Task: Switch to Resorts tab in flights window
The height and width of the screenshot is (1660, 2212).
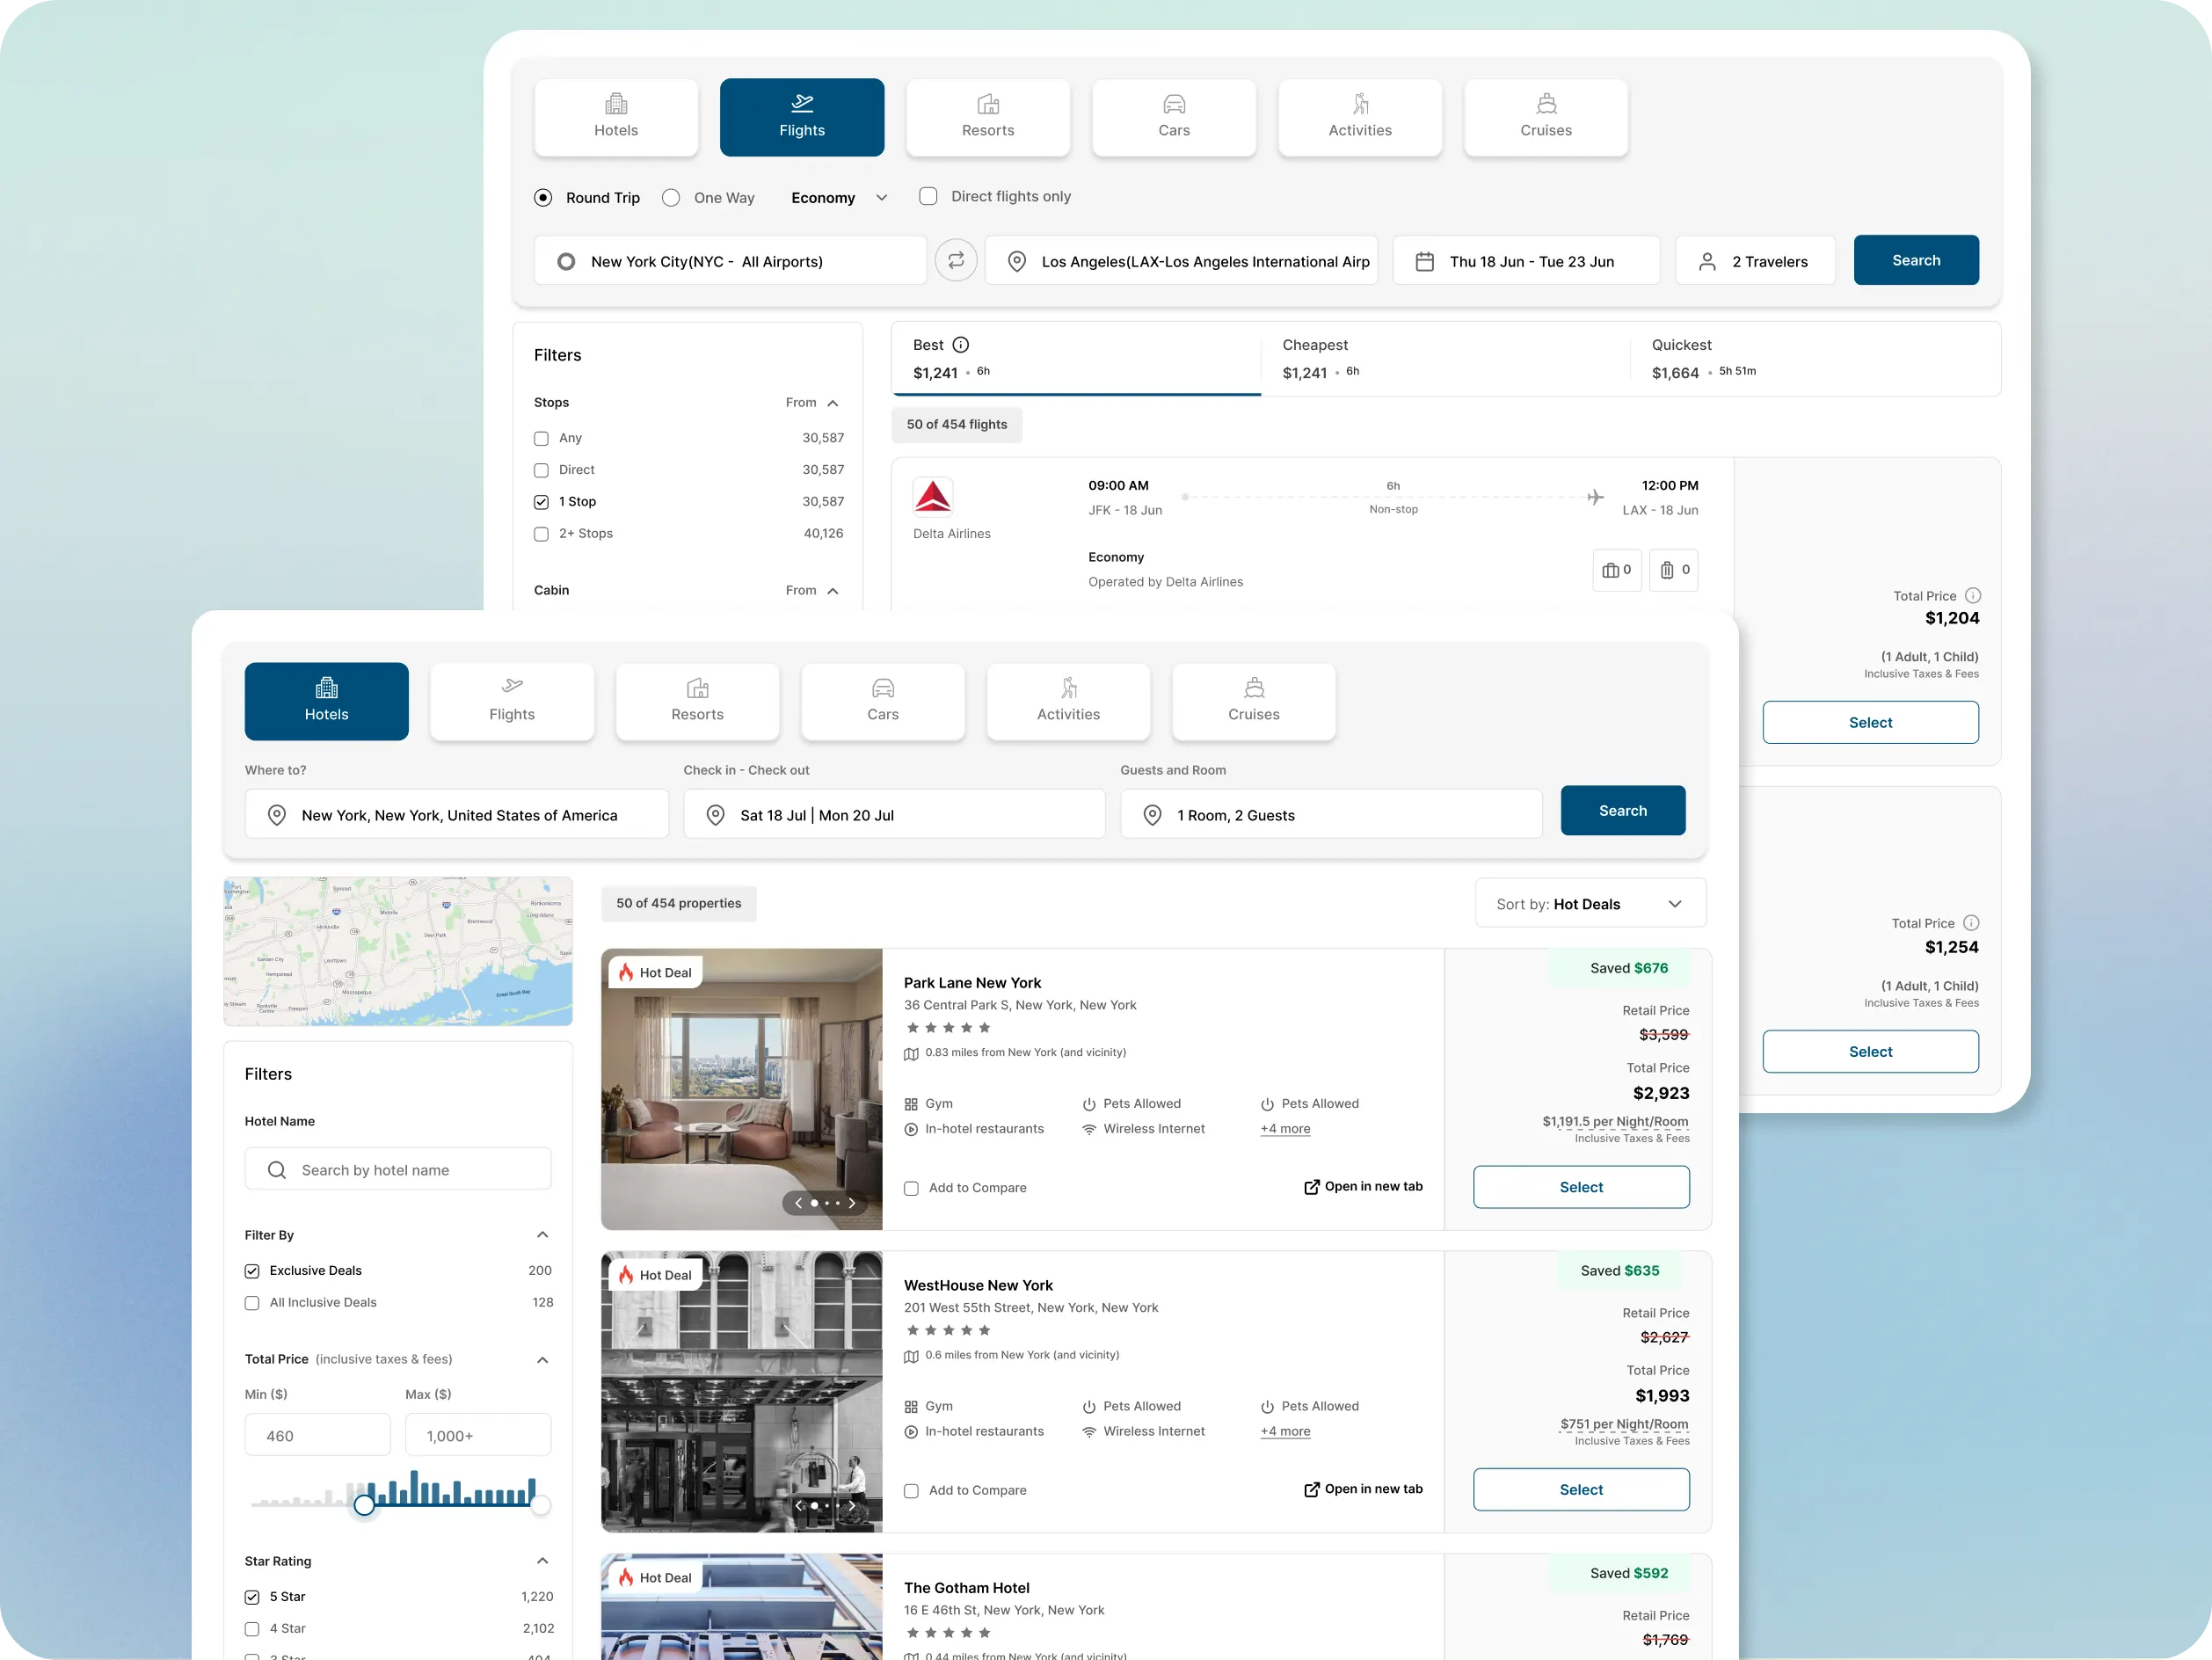Action: click(988, 118)
